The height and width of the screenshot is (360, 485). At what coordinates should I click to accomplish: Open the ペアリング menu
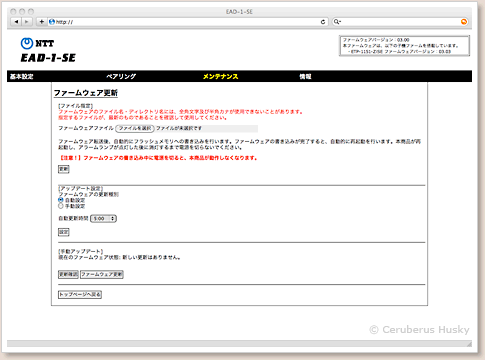tap(121, 76)
